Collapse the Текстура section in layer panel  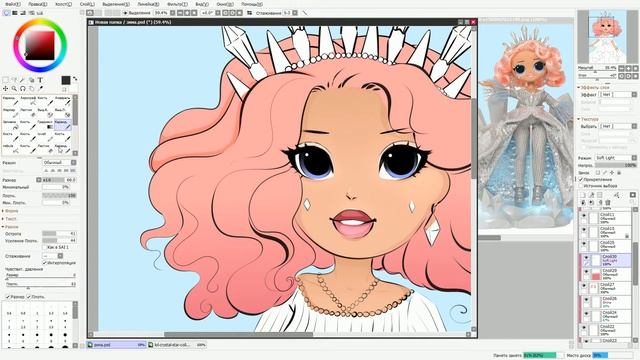click(x=588, y=119)
